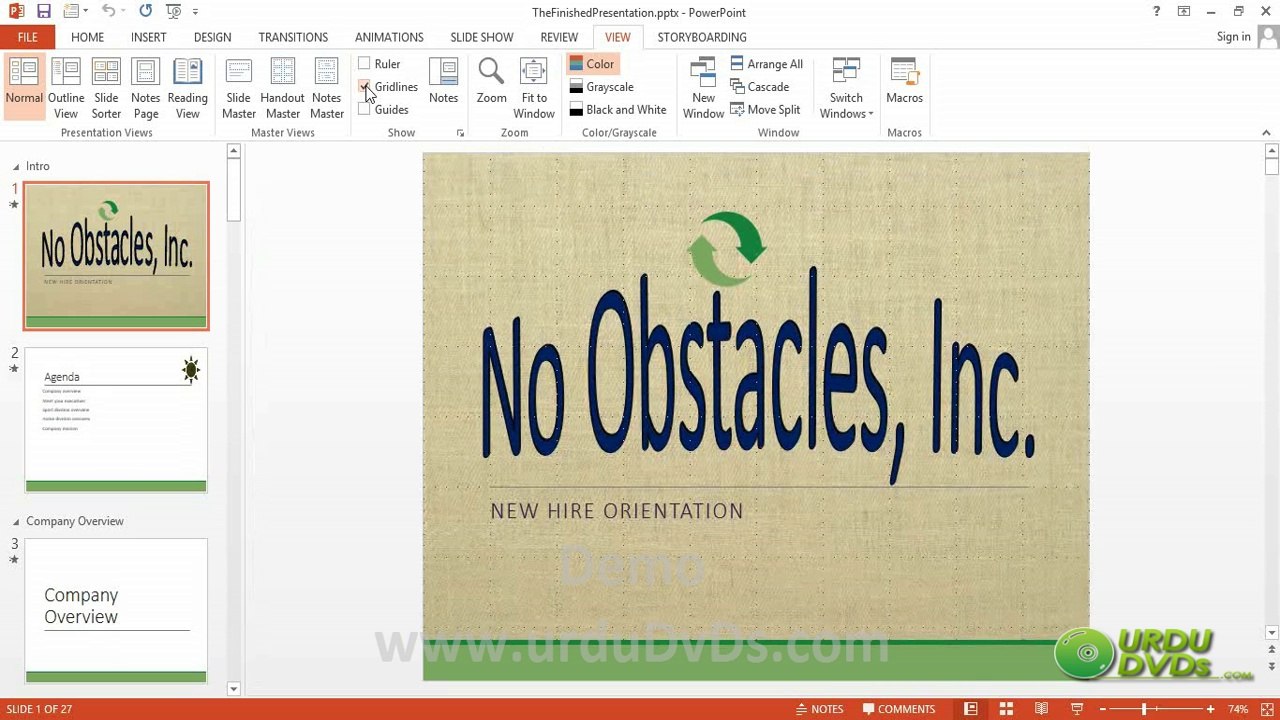Enable the Ruler checkbox

(364, 64)
